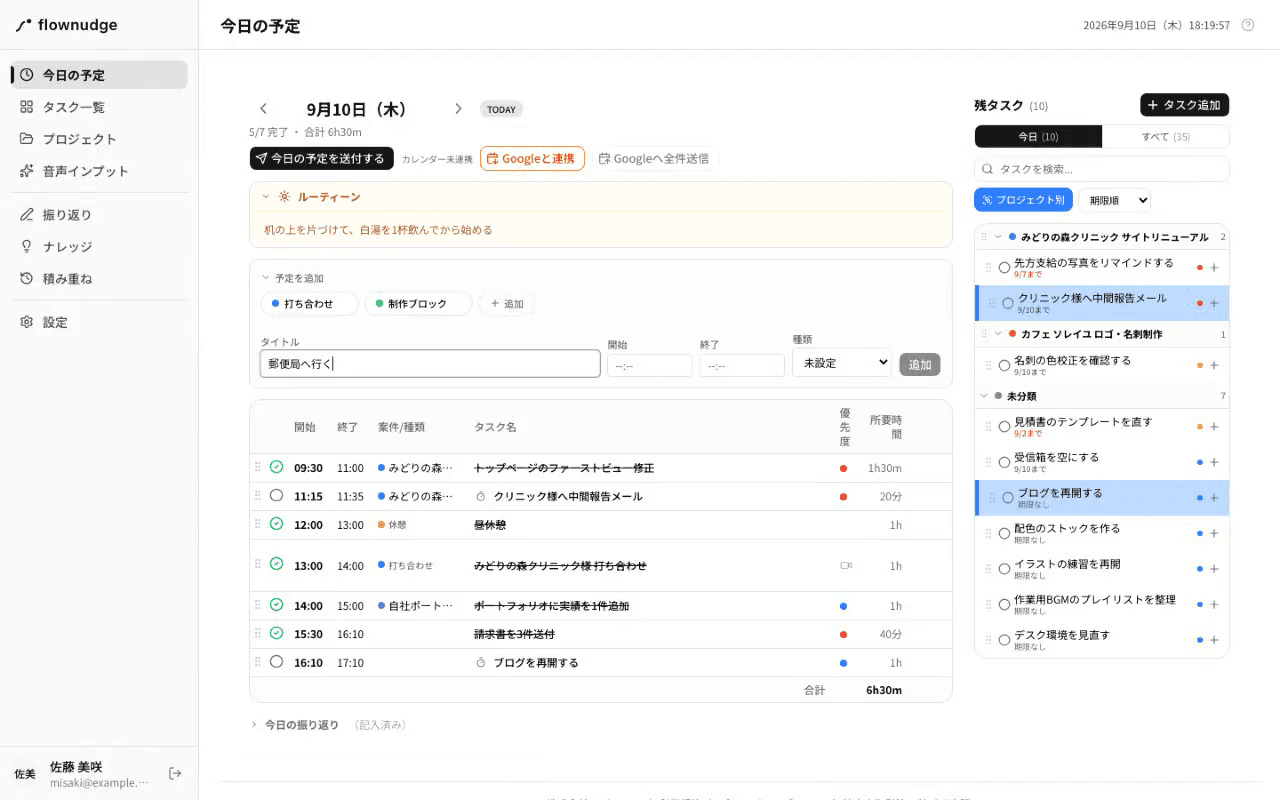This screenshot has height=800, width=1280.
Task: Collapse カフェ ソレイユ ロゴ・名刺制作 group
Action: 998,334
